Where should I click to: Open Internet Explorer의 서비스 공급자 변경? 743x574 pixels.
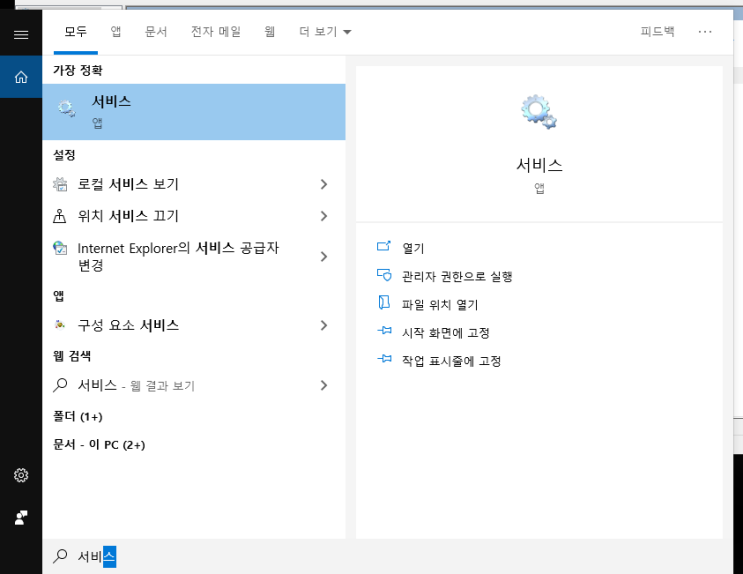[194, 256]
